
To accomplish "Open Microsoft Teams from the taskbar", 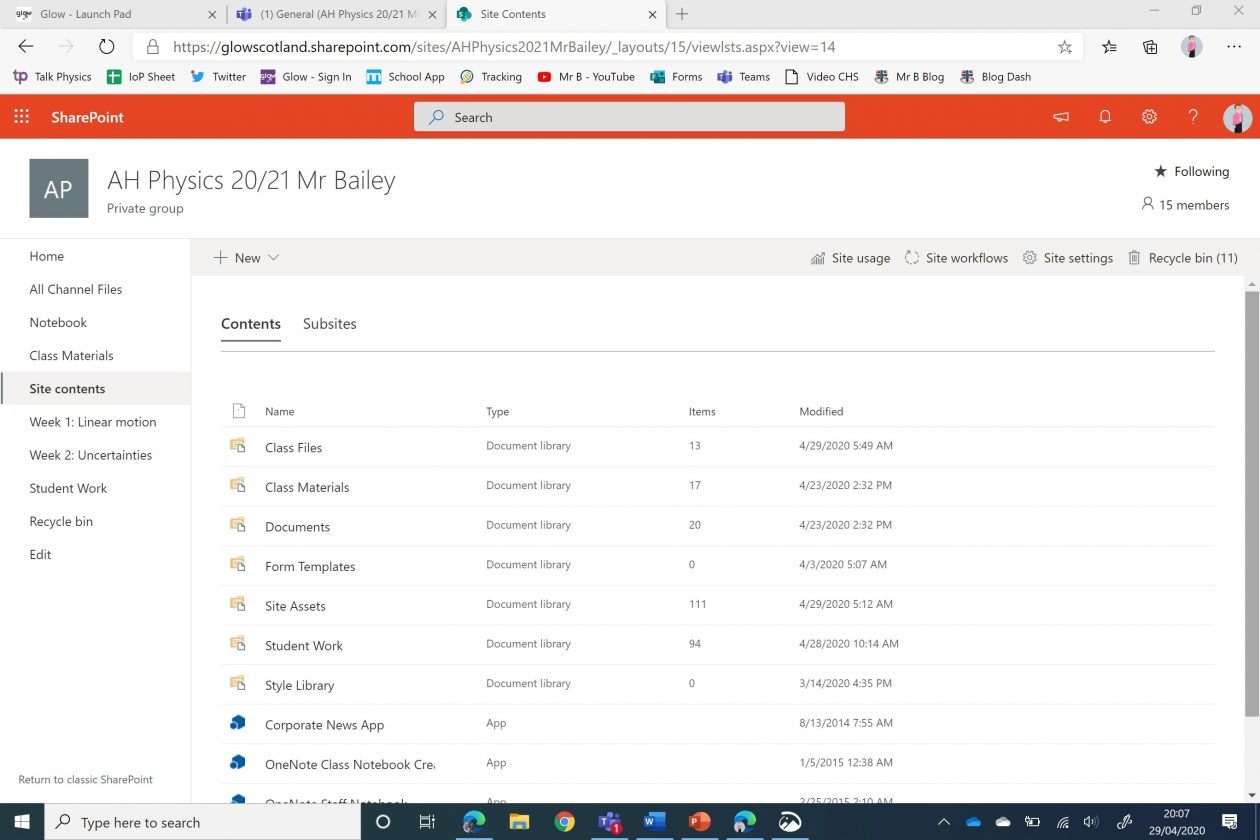I will coord(610,822).
